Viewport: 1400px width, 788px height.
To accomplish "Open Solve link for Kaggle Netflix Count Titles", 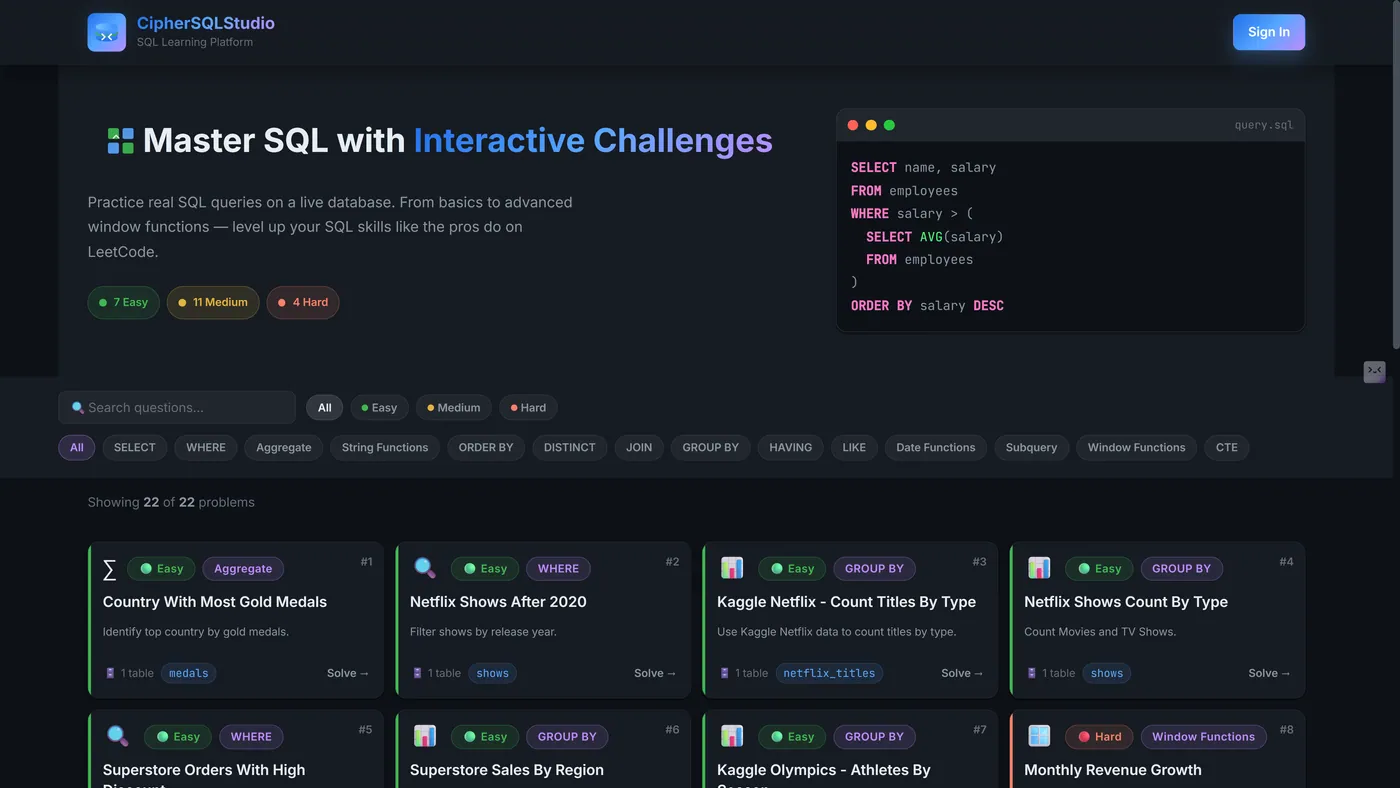I will point(962,673).
